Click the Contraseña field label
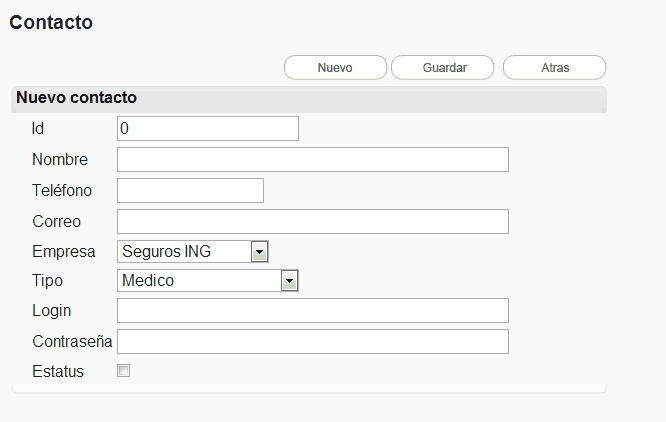The height and width of the screenshot is (422, 666). pos(72,342)
